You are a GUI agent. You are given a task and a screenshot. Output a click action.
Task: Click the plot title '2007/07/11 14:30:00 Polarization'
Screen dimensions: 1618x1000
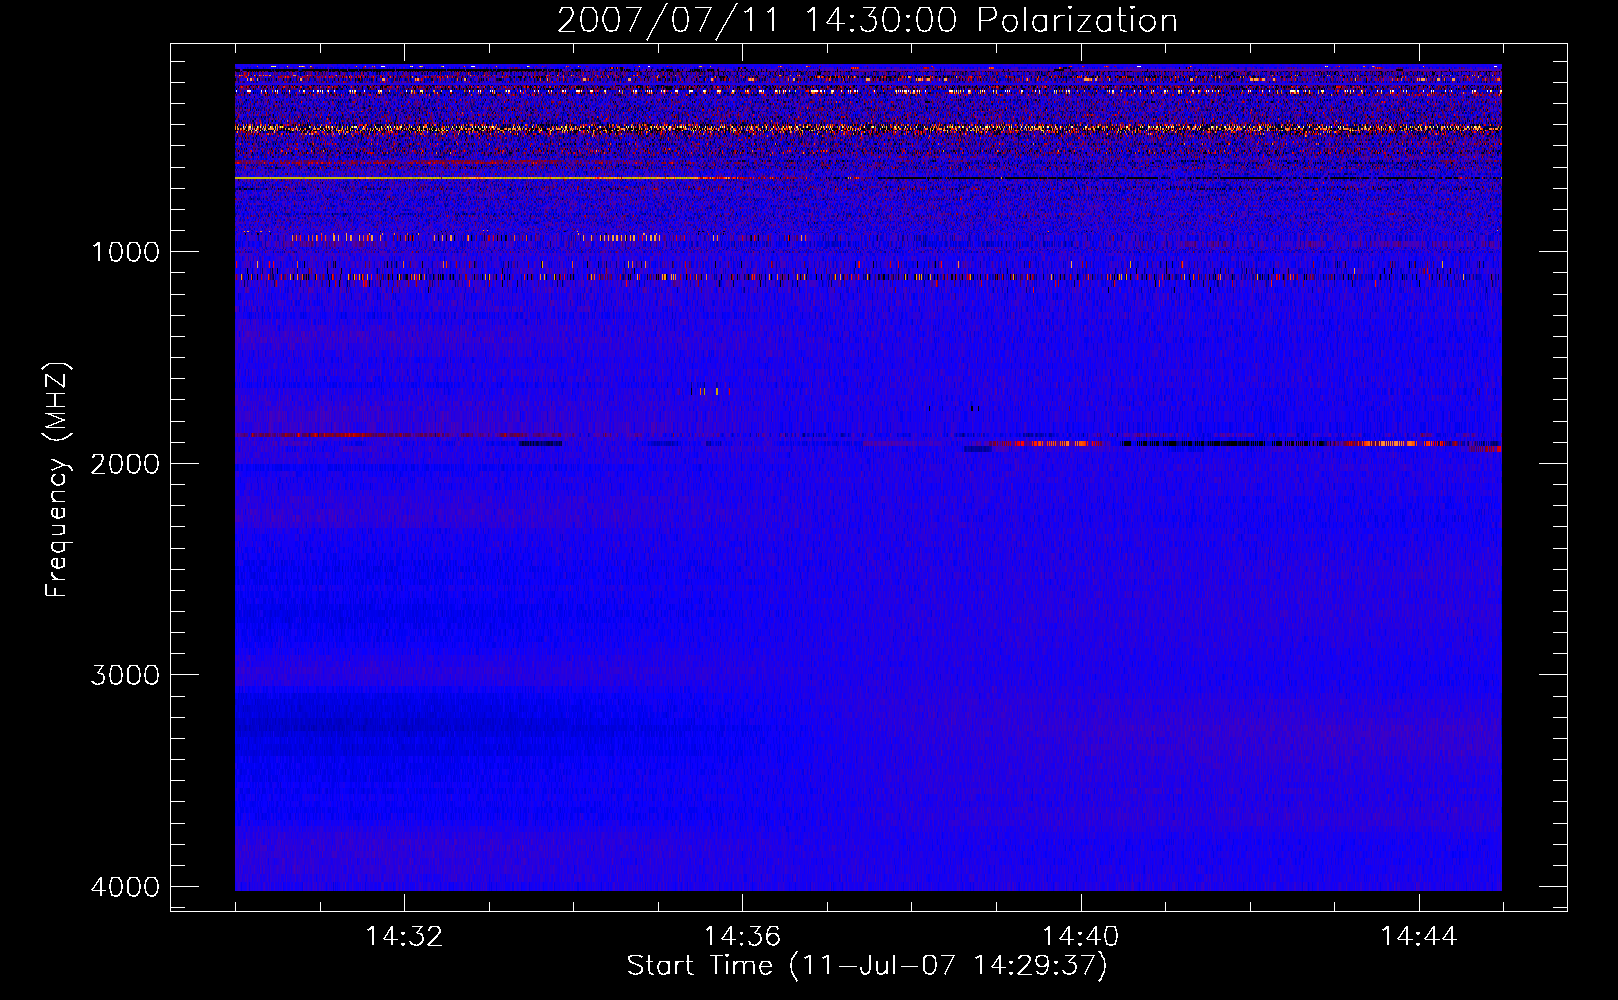coord(867,20)
